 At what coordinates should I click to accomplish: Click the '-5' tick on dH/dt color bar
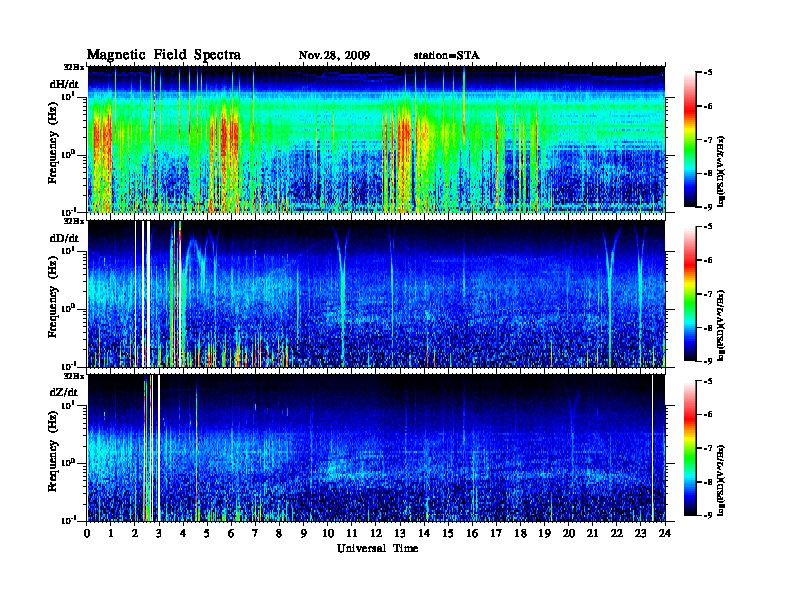click(x=708, y=73)
